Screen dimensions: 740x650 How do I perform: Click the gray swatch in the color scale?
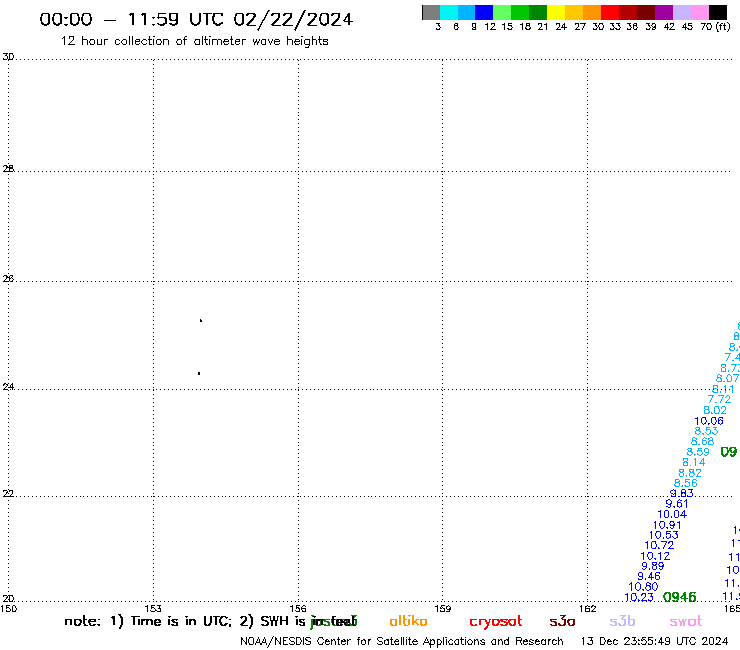click(431, 12)
